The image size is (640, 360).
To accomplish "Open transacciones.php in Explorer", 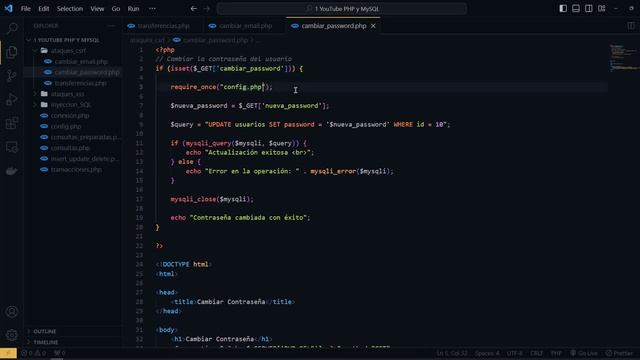I will (x=76, y=169).
